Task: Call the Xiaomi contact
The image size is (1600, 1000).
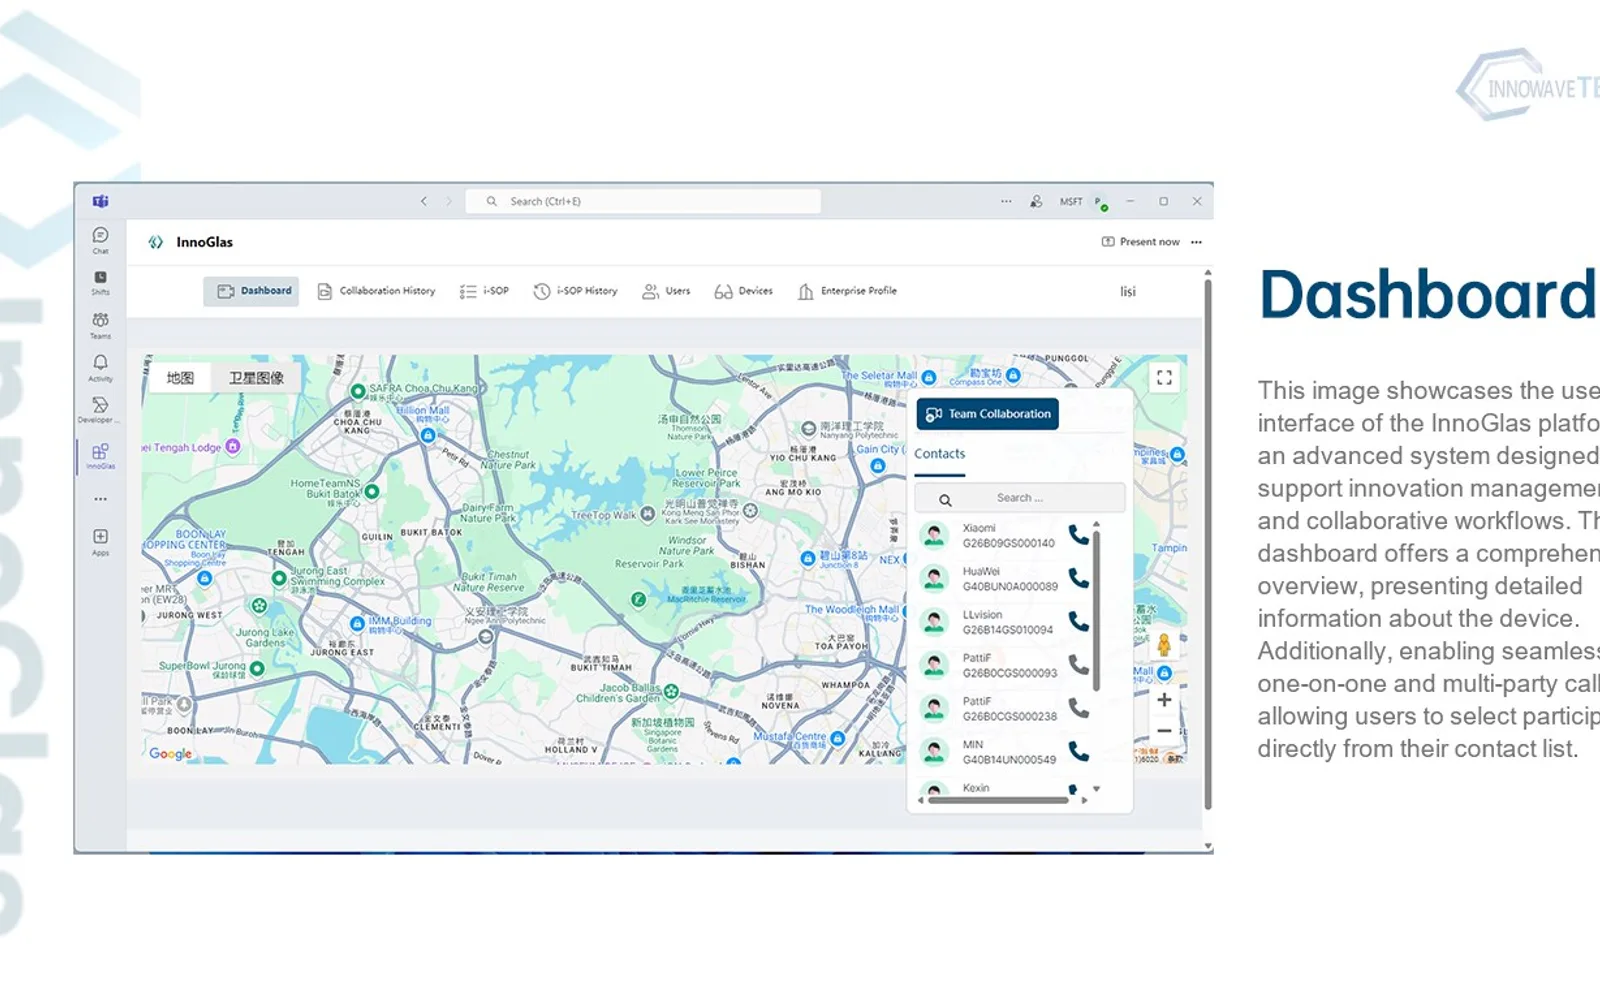Action: click(x=1078, y=535)
